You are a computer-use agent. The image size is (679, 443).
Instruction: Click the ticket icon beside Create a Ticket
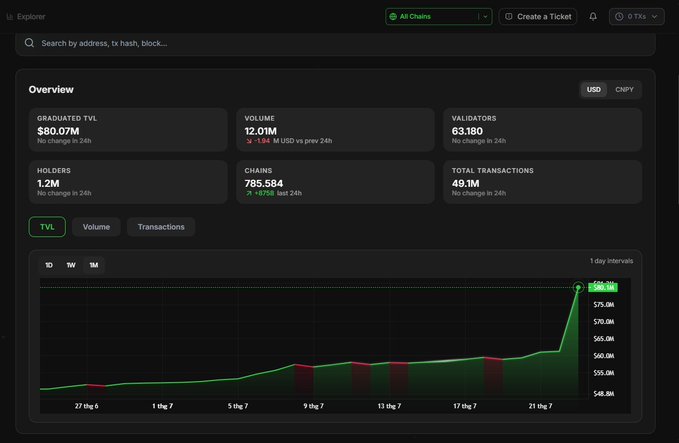coord(509,16)
